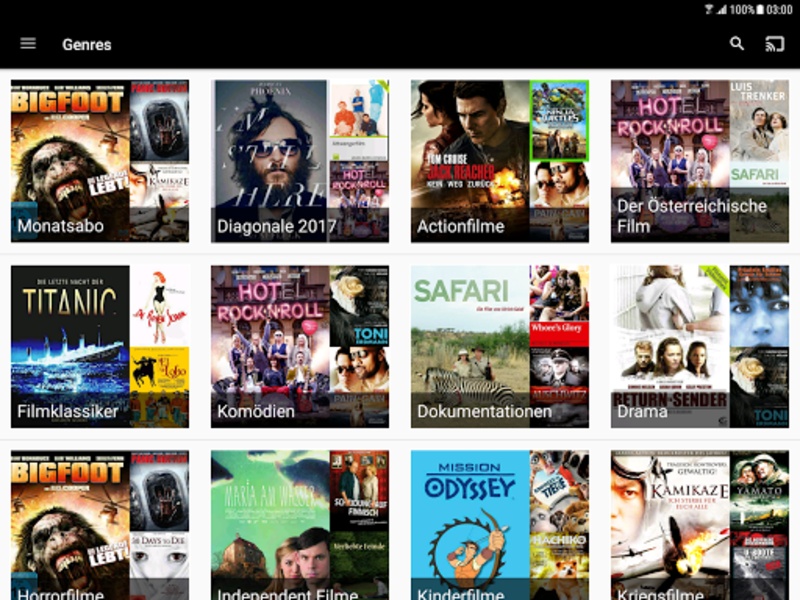Check the battery status icon
This screenshot has width=800, height=600.
click(x=760, y=9)
